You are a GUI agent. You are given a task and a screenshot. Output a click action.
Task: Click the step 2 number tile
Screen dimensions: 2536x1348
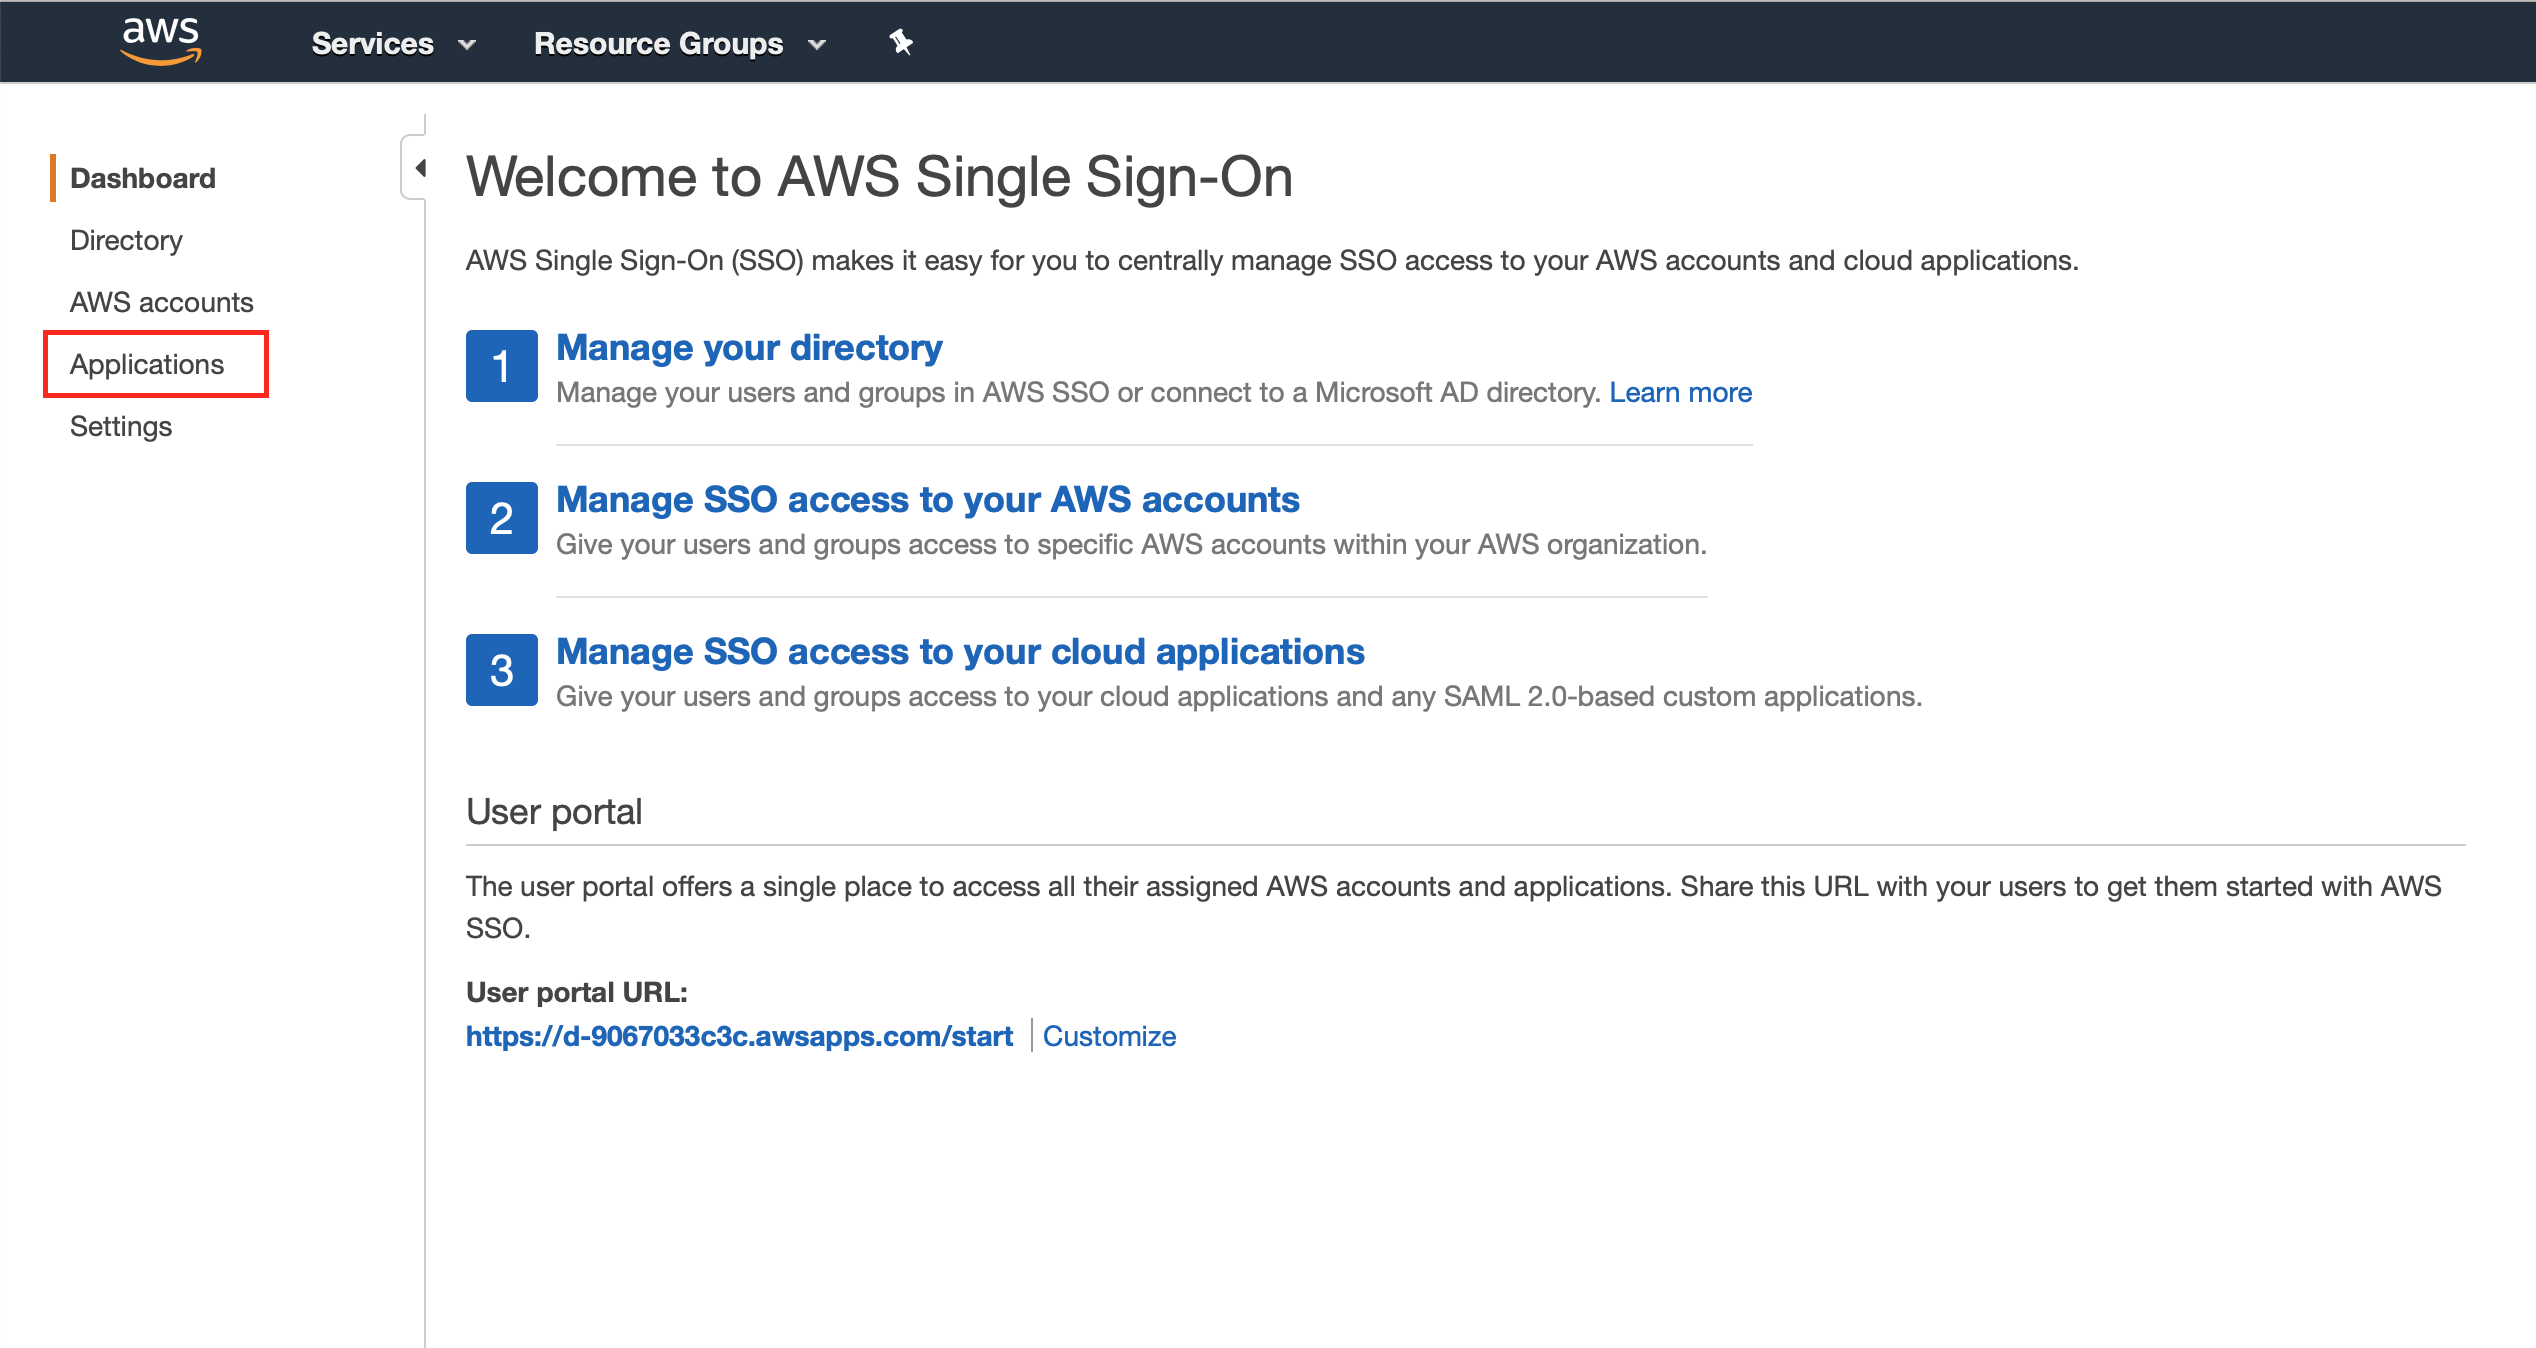[x=501, y=518]
